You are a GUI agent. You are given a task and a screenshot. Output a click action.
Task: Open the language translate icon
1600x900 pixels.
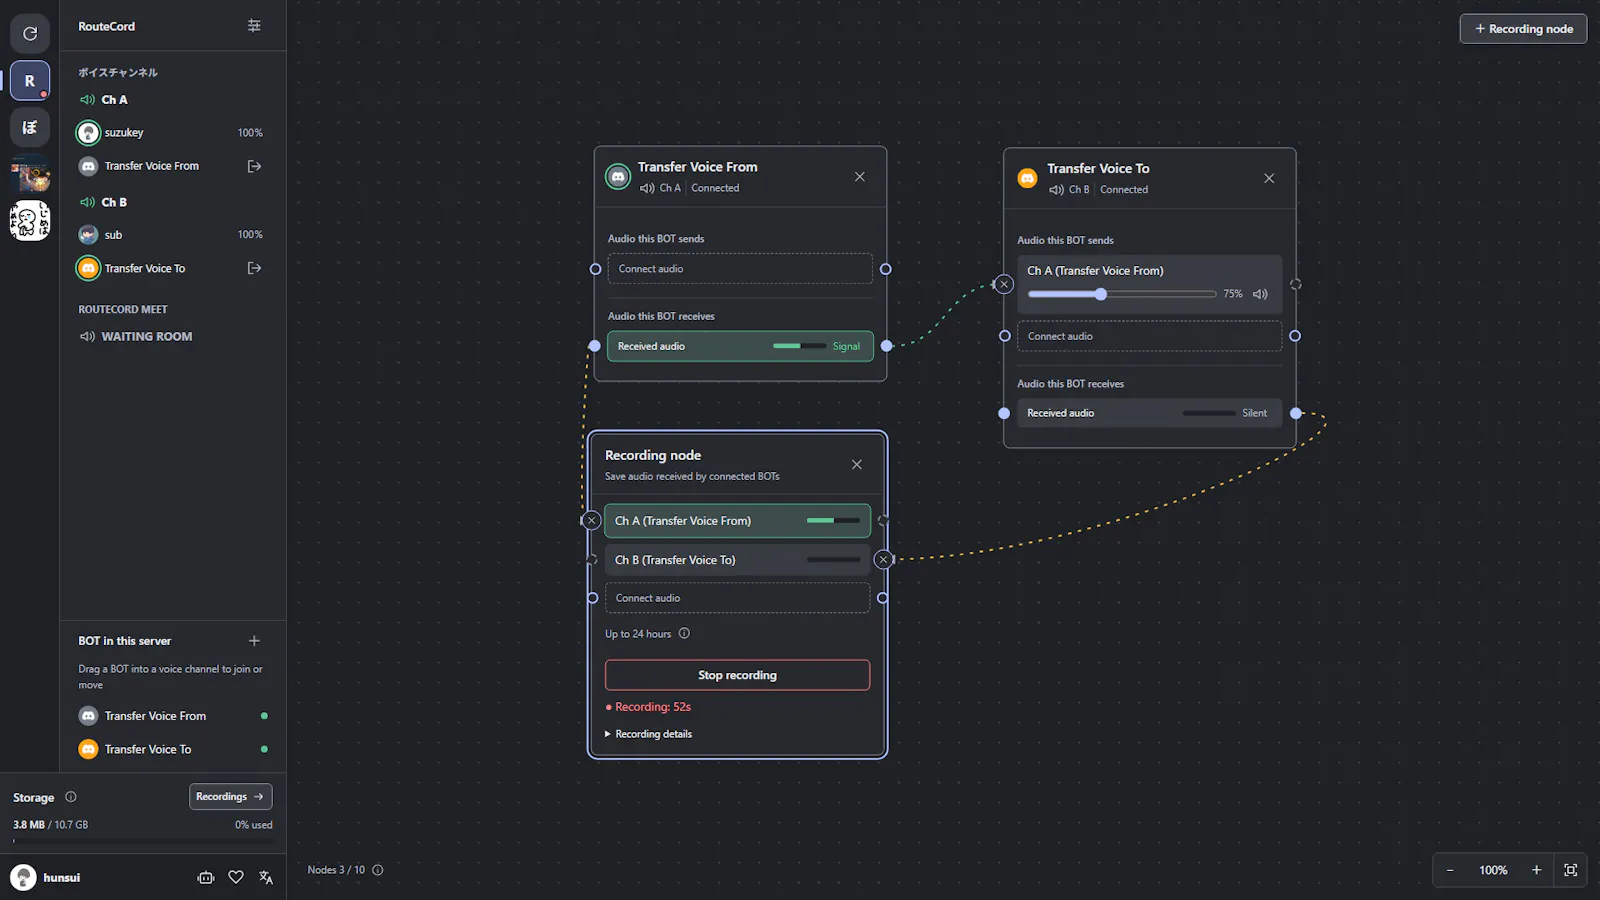pyautogui.click(x=266, y=877)
